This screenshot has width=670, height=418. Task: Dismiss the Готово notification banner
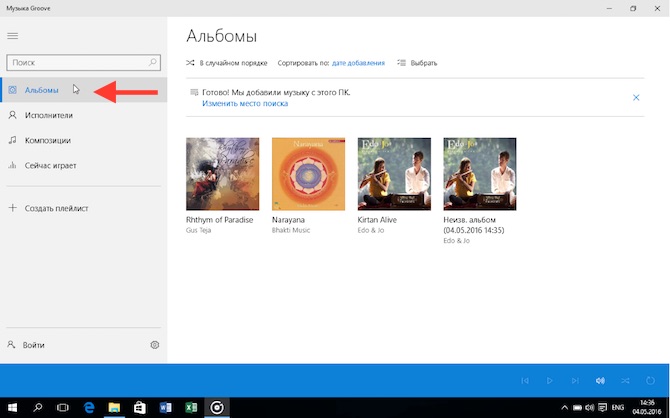point(636,97)
